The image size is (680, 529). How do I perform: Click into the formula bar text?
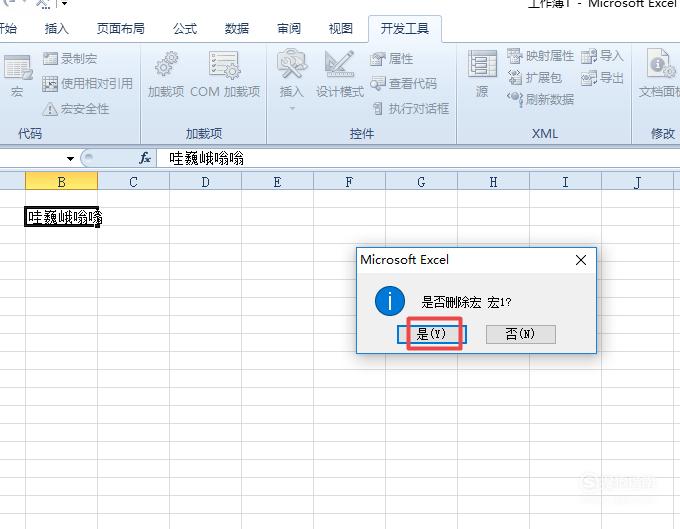tap(206, 159)
